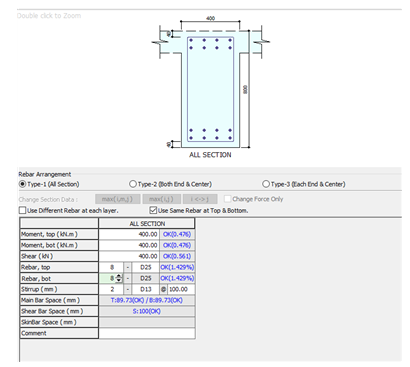
Task: Click the Stirrup @ symbol cell
Action: click(163, 289)
